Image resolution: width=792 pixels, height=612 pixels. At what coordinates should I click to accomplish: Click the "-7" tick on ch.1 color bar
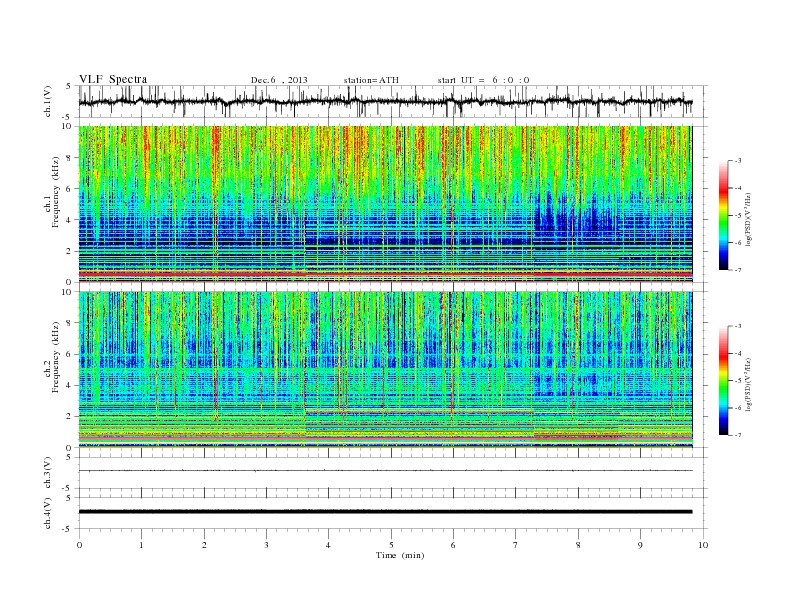pyautogui.click(x=737, y=270)
